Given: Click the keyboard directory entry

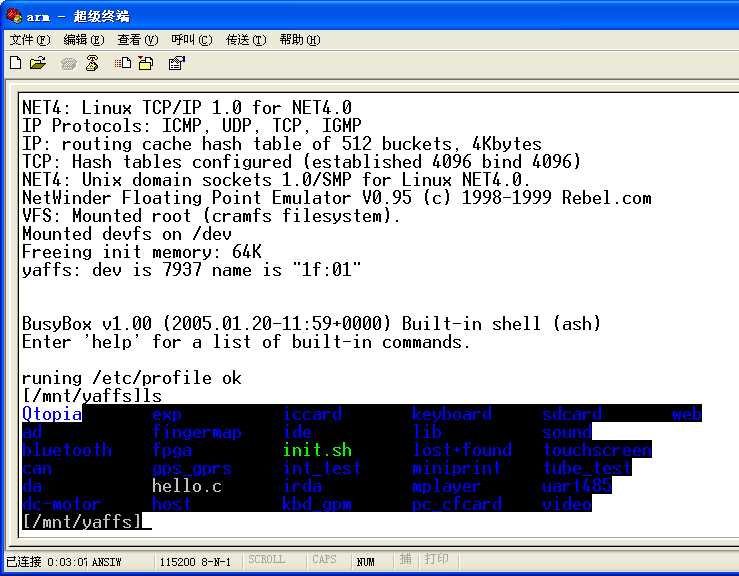Looking at the screenshot, I should point(452,414).
